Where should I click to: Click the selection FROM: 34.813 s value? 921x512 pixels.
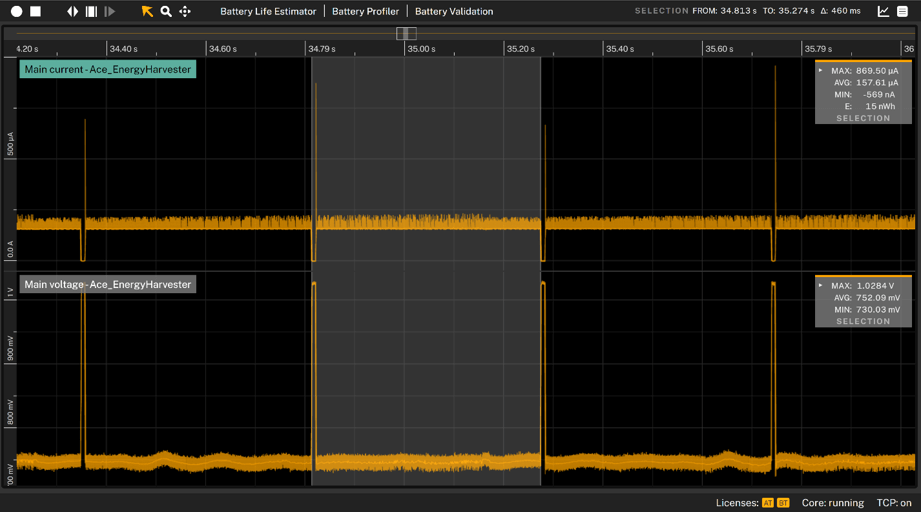pyautogui.click(x=724, y=11)
